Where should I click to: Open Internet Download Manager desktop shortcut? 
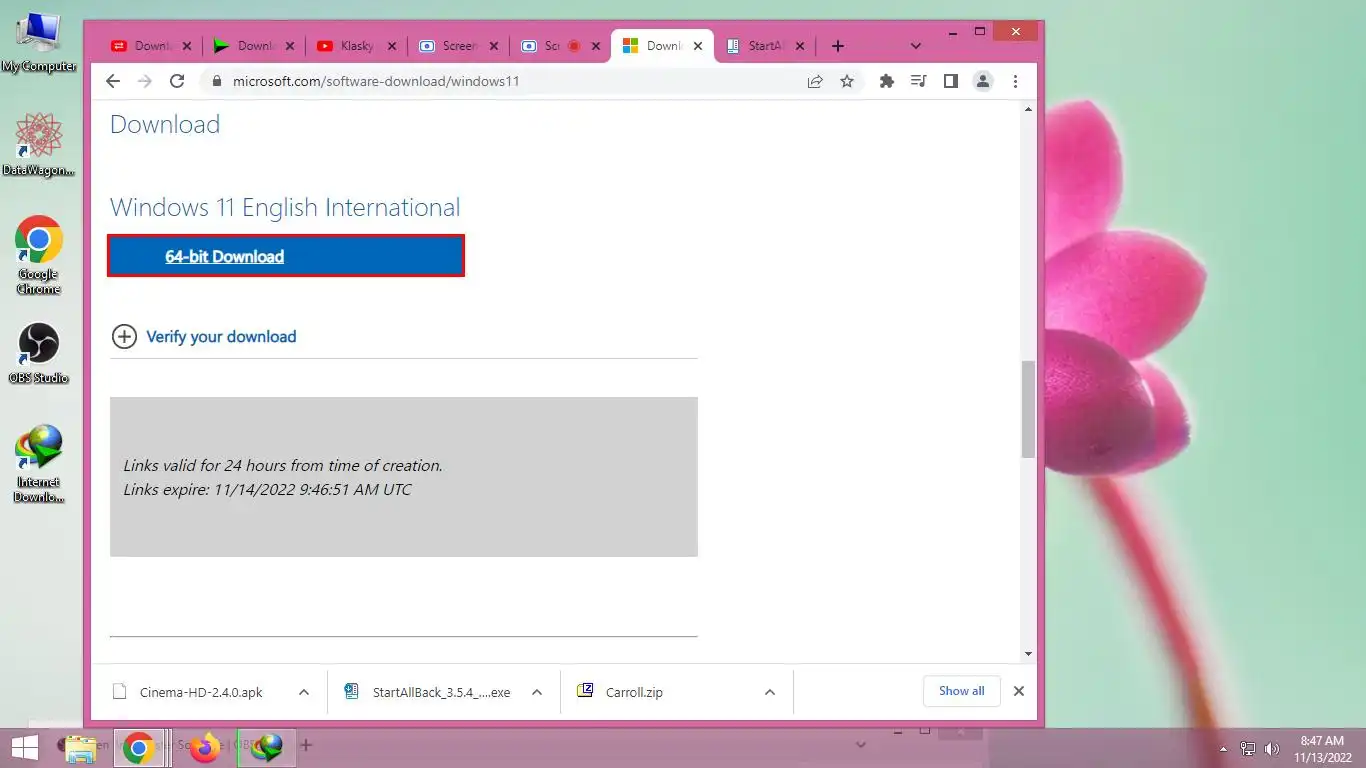point(38,463)
